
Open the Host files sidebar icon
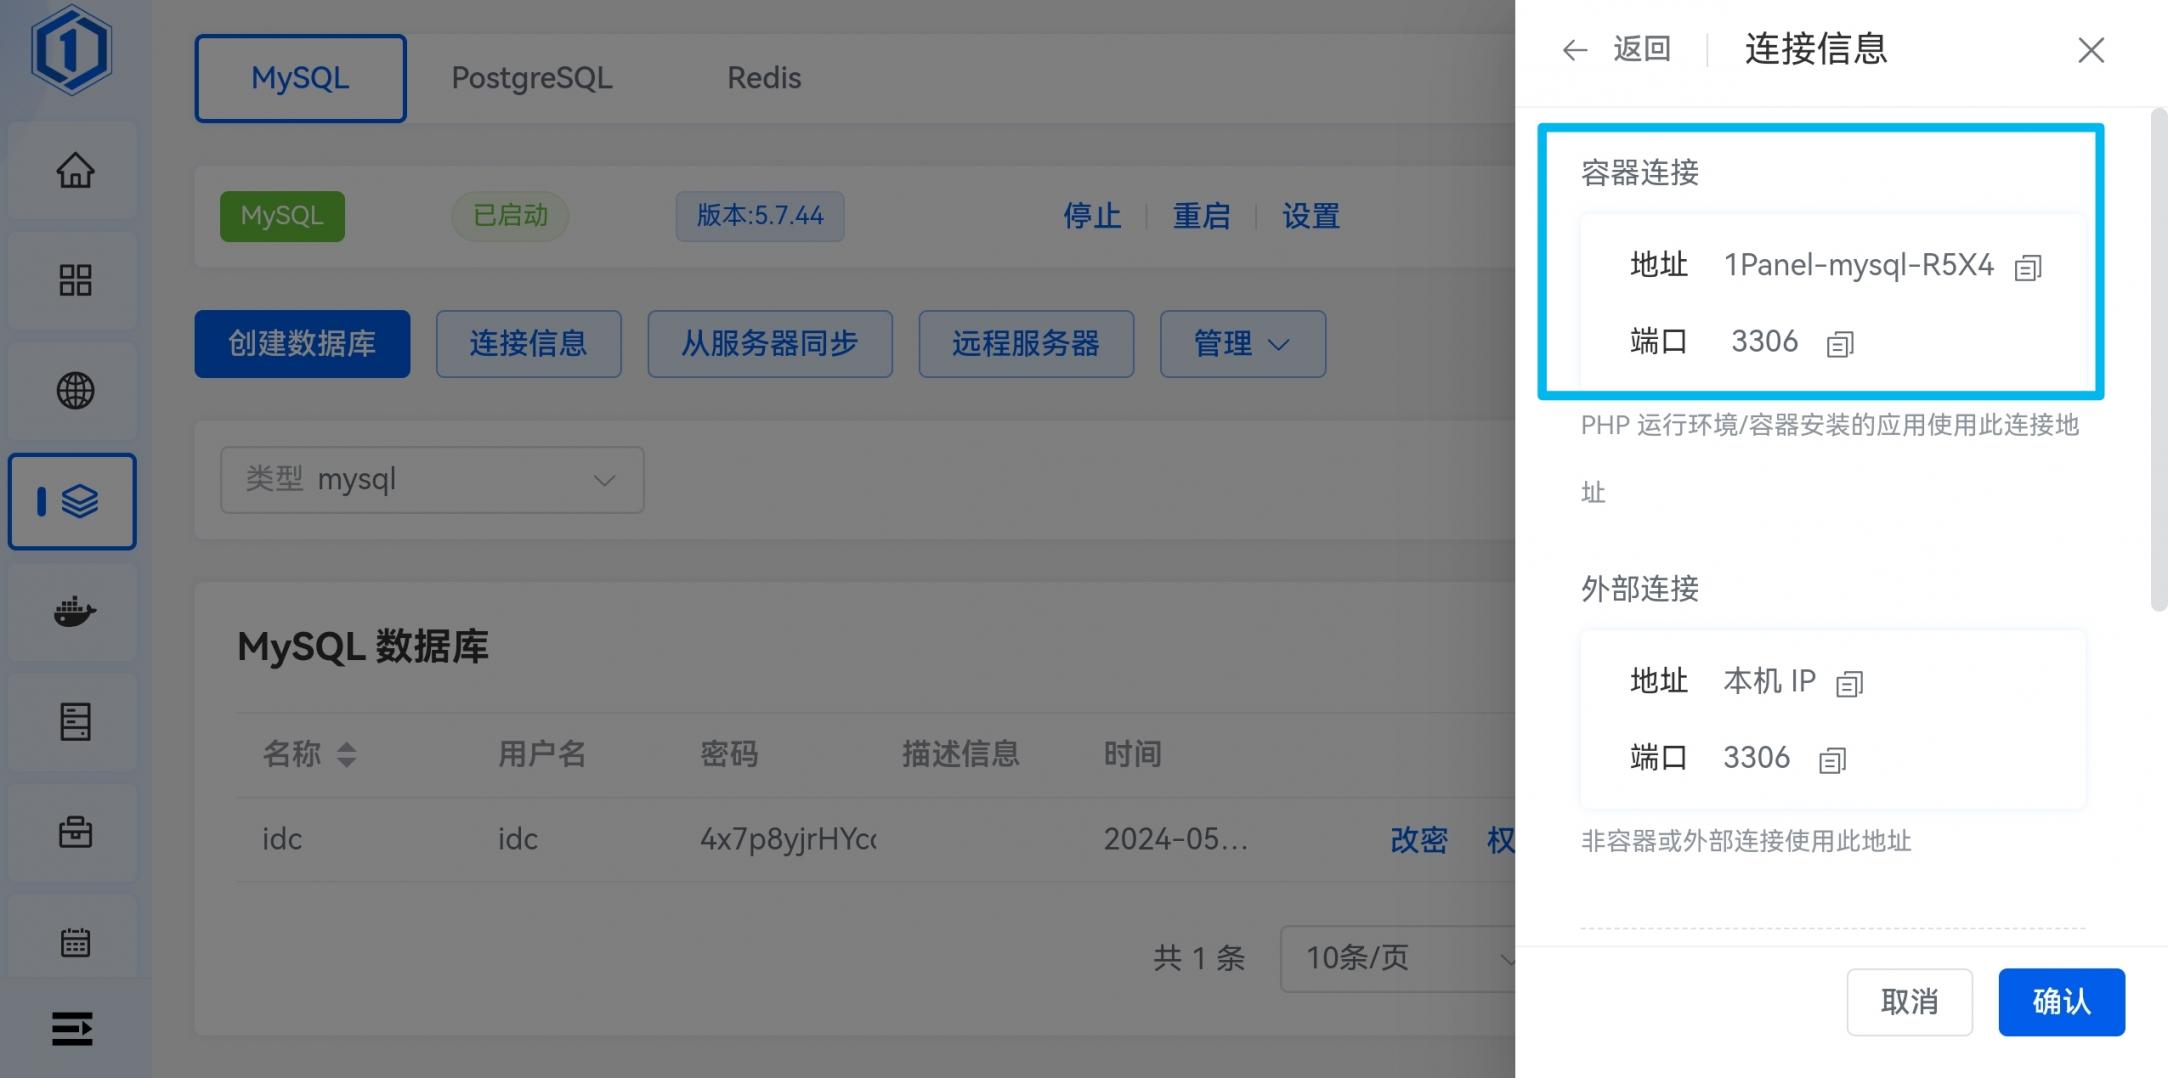coord(75,721)
